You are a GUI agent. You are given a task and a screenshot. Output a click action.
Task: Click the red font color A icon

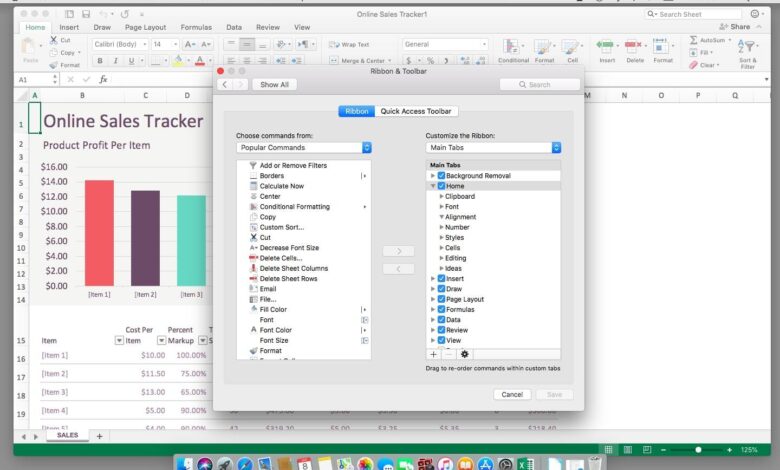pos(200,61)
